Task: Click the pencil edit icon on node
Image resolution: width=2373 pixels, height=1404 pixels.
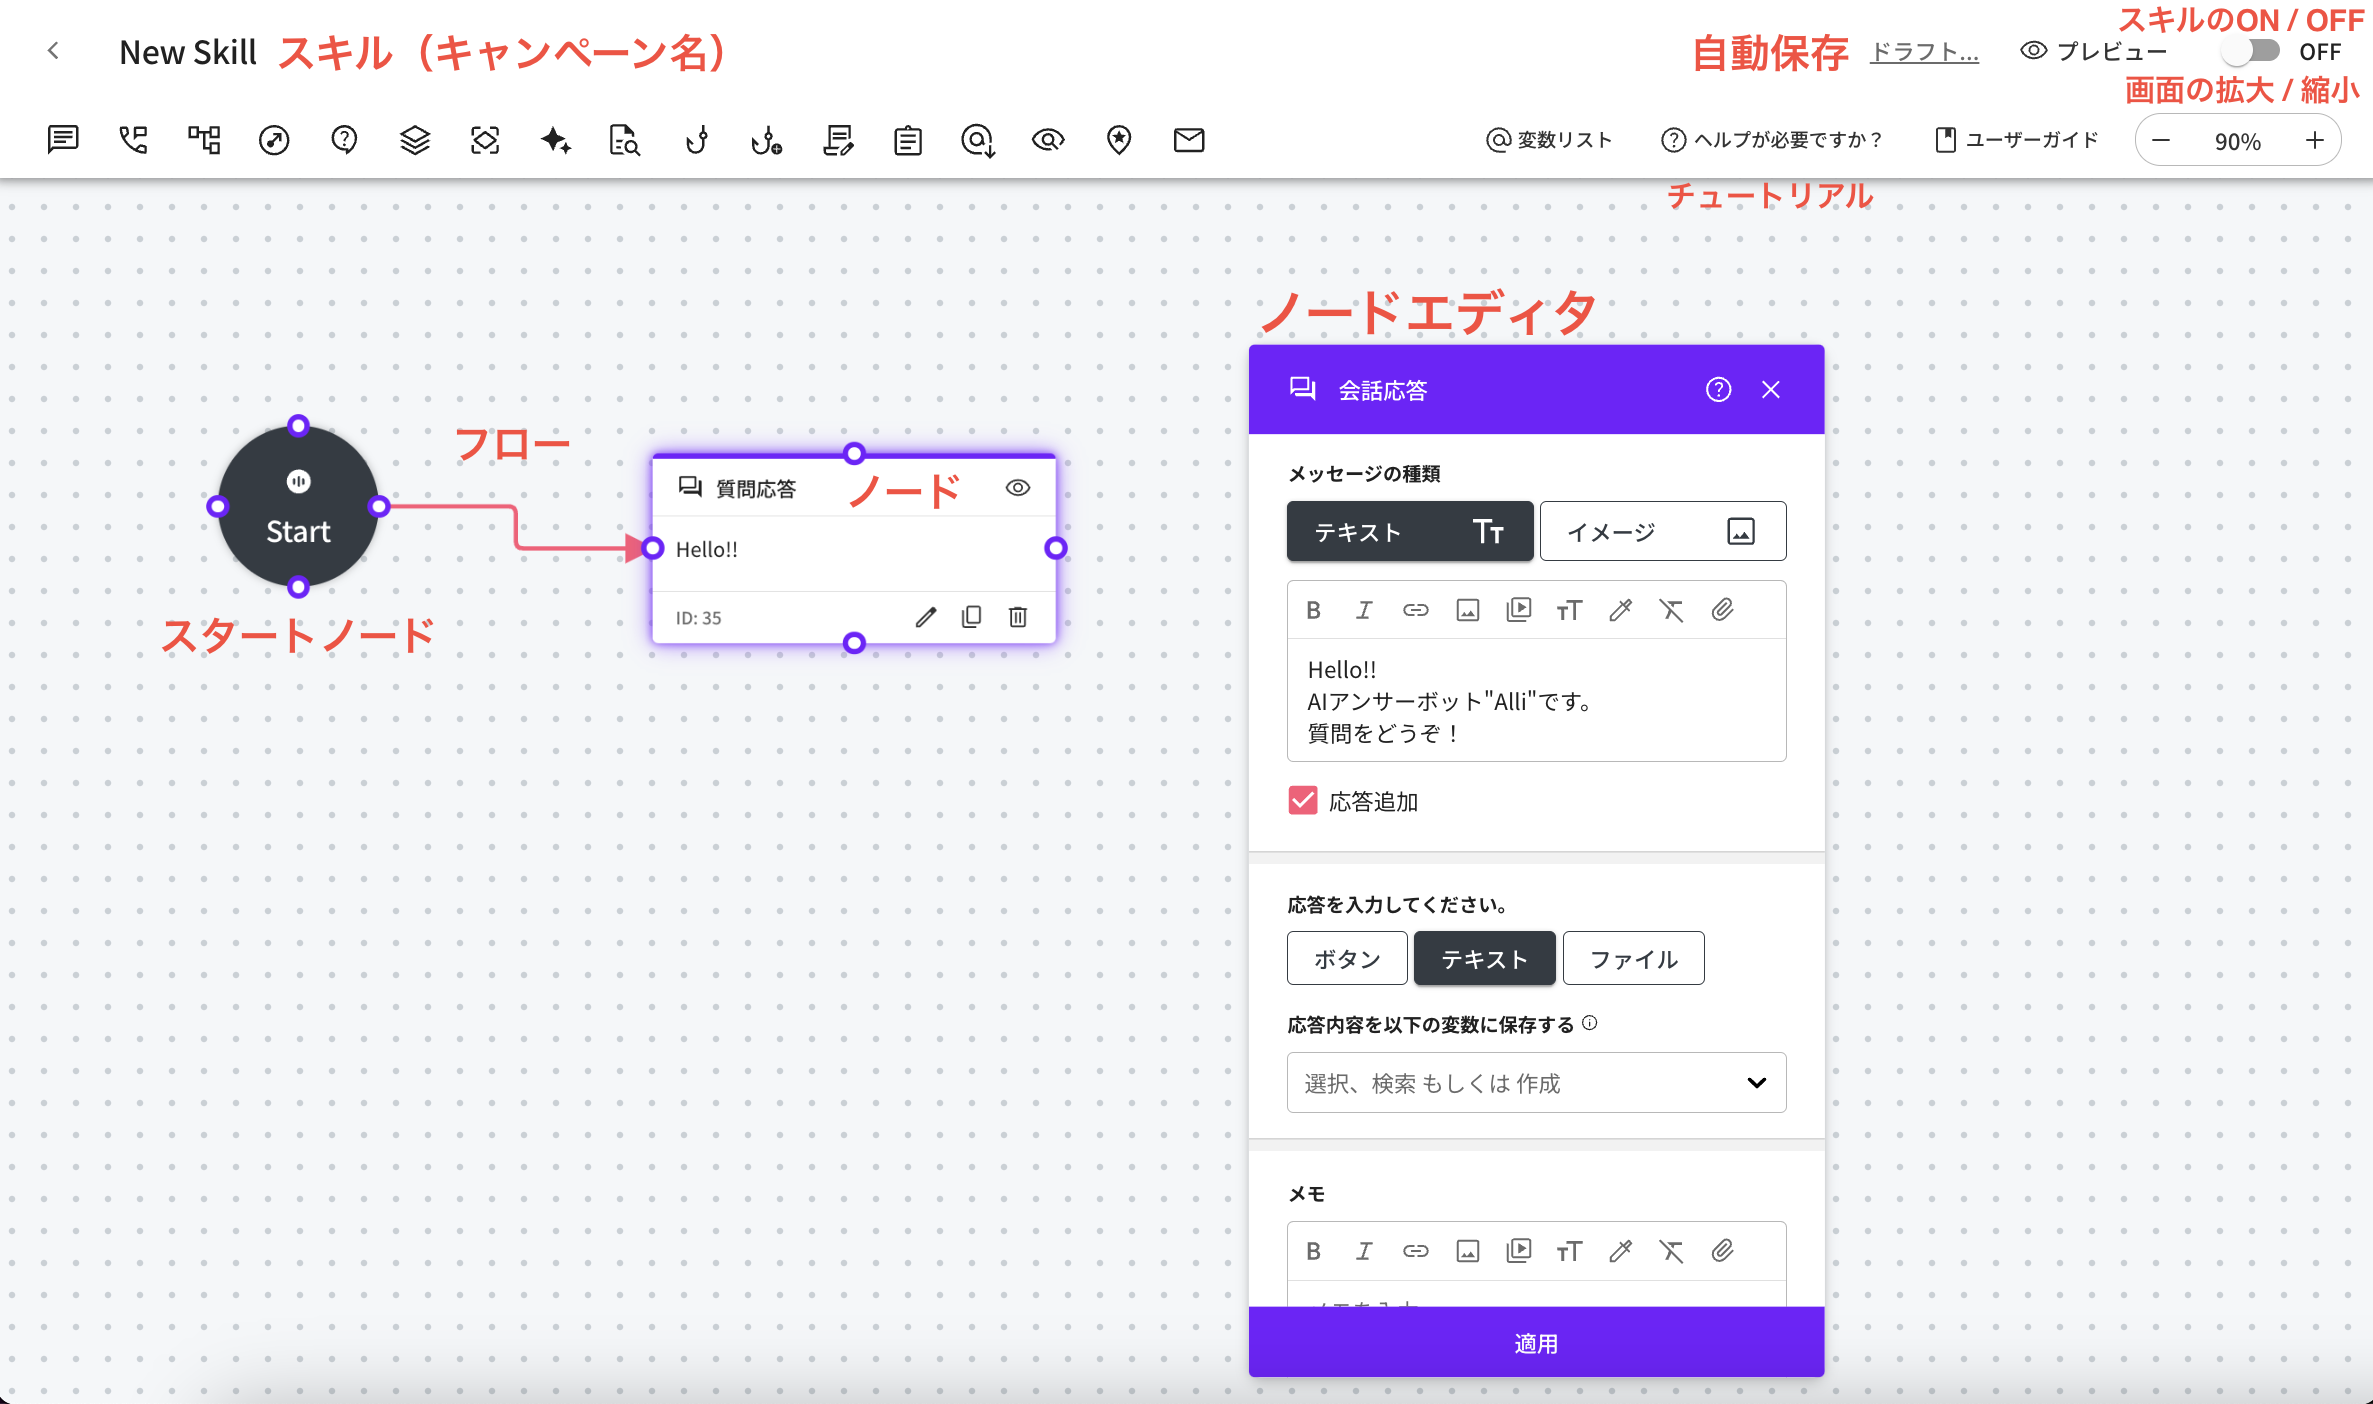Action: click(x=926, y=617)
